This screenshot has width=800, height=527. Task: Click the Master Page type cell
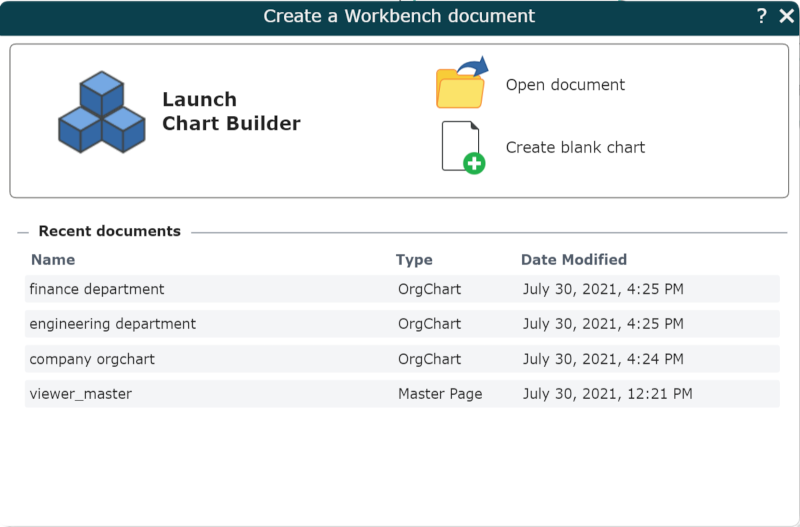(440, 394)
